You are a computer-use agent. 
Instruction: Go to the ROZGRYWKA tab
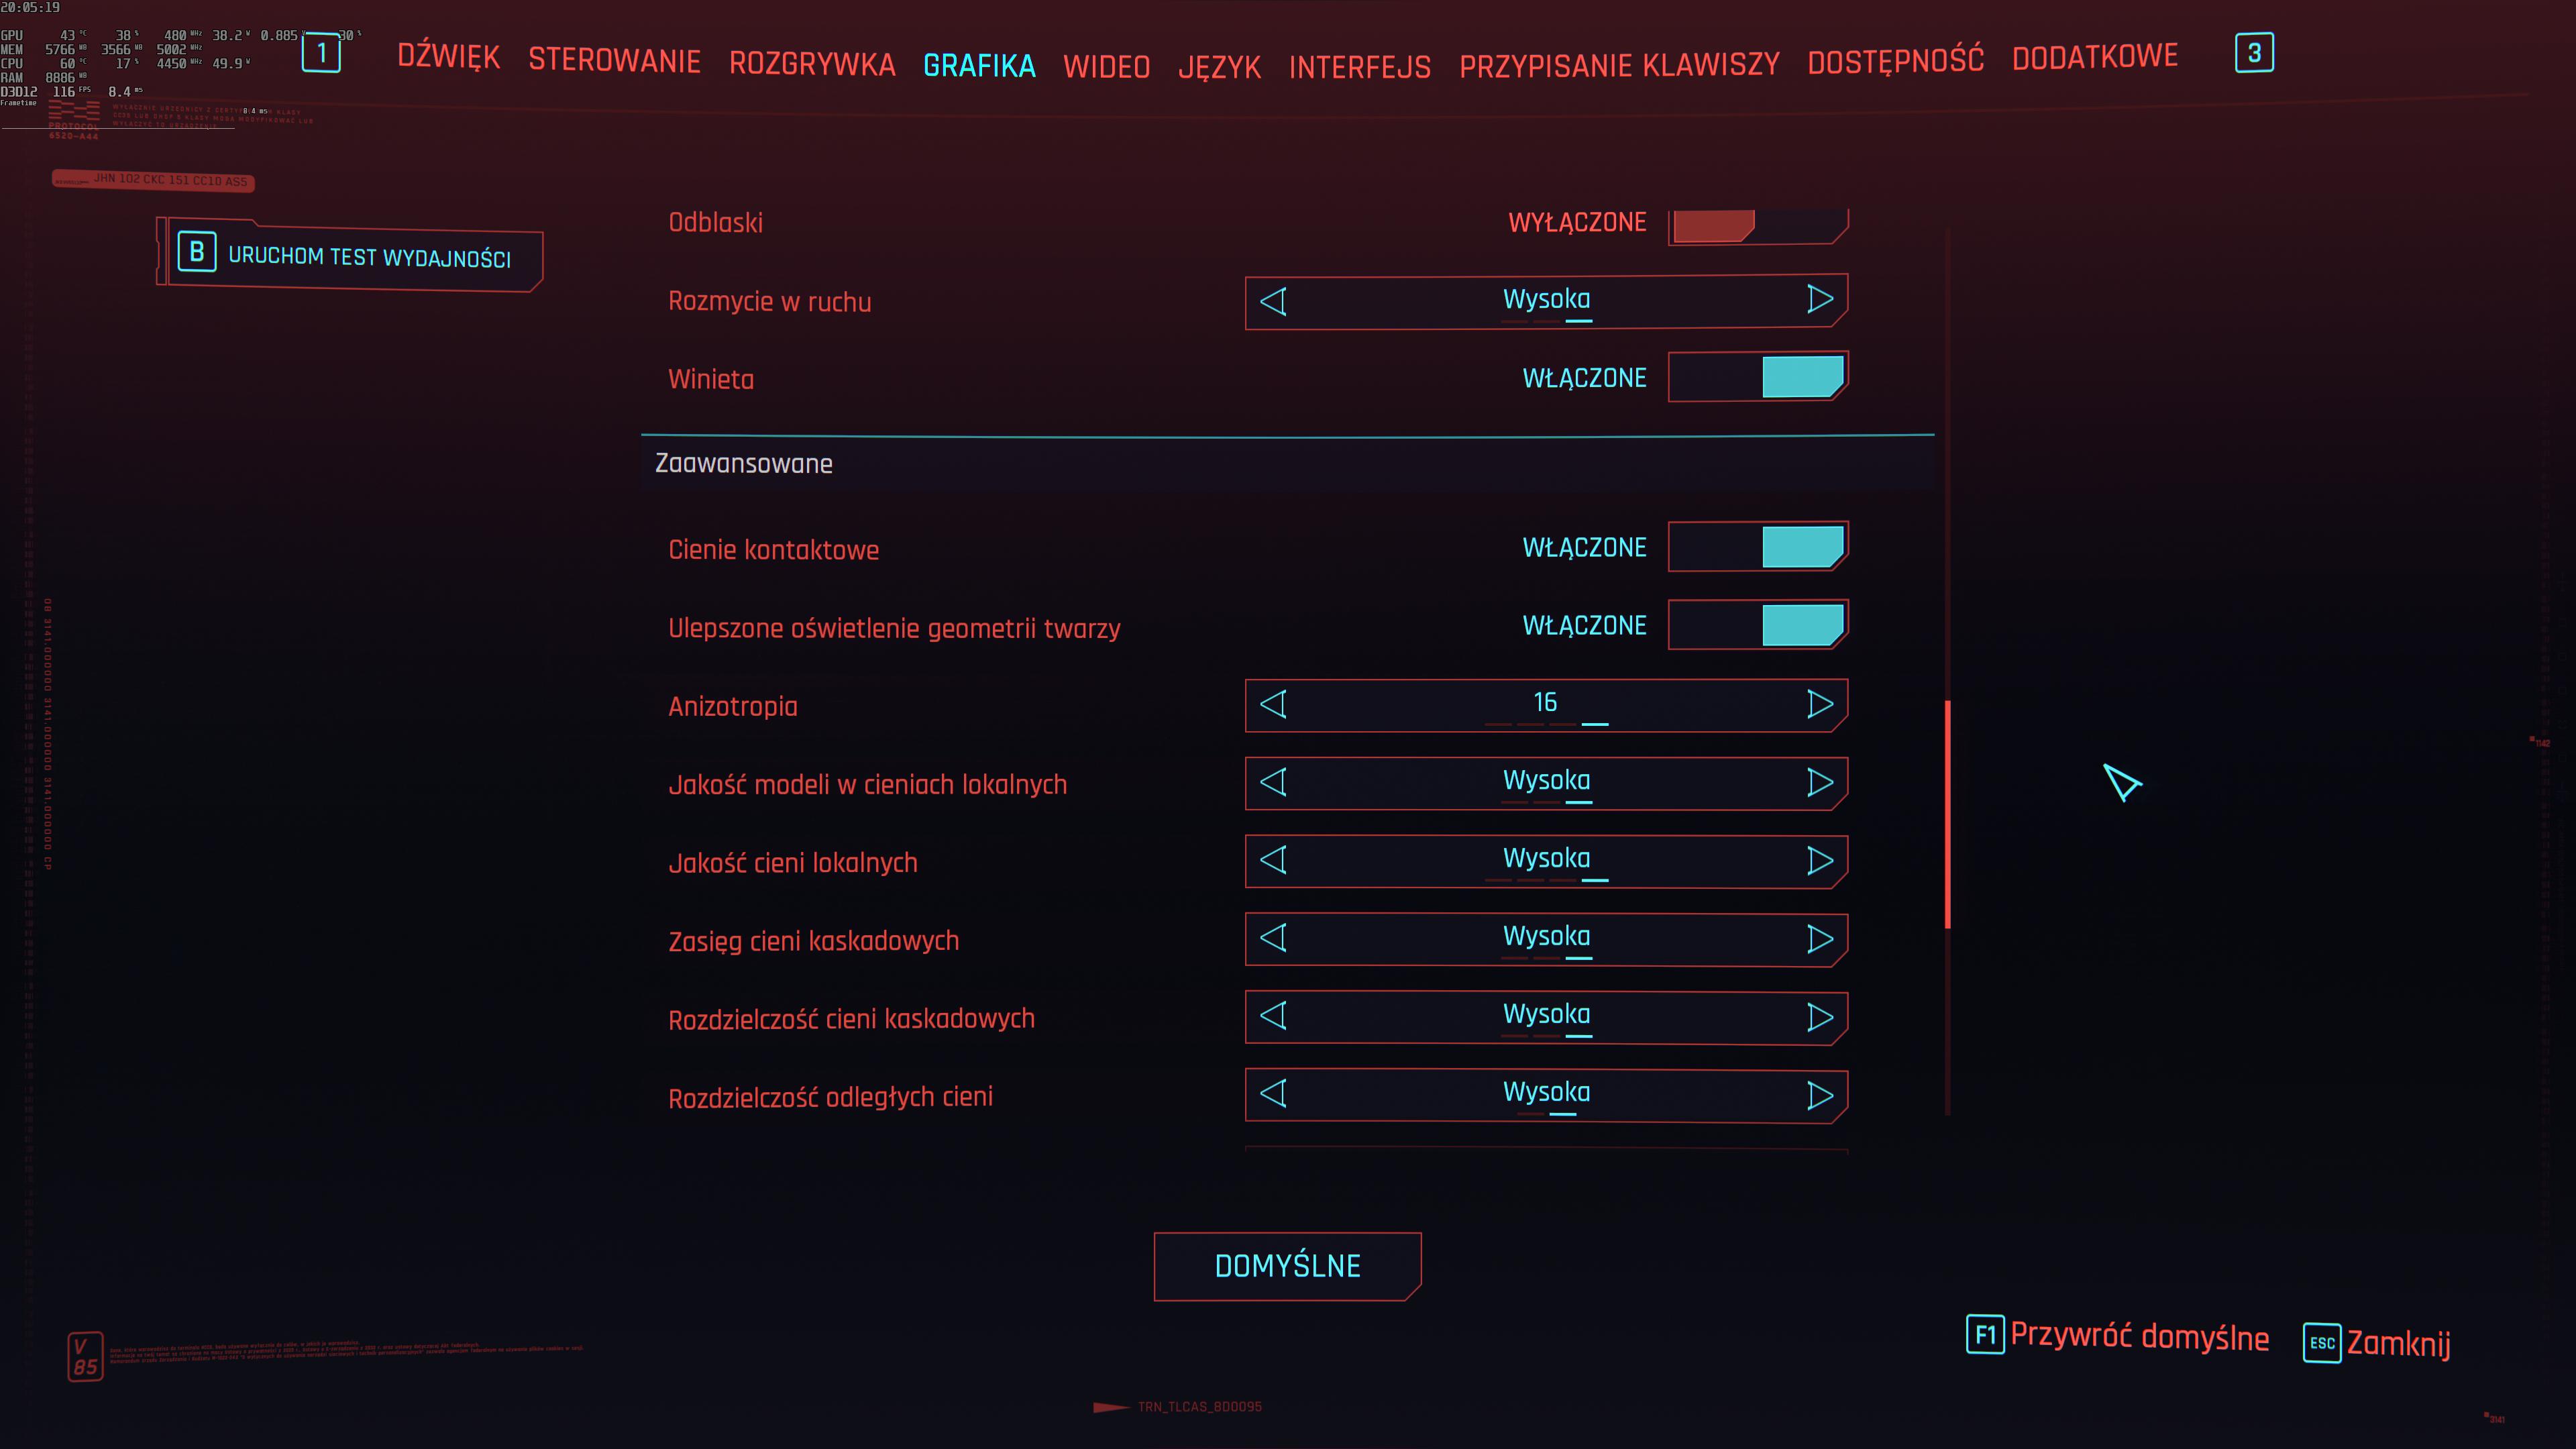tap(812, 64)
